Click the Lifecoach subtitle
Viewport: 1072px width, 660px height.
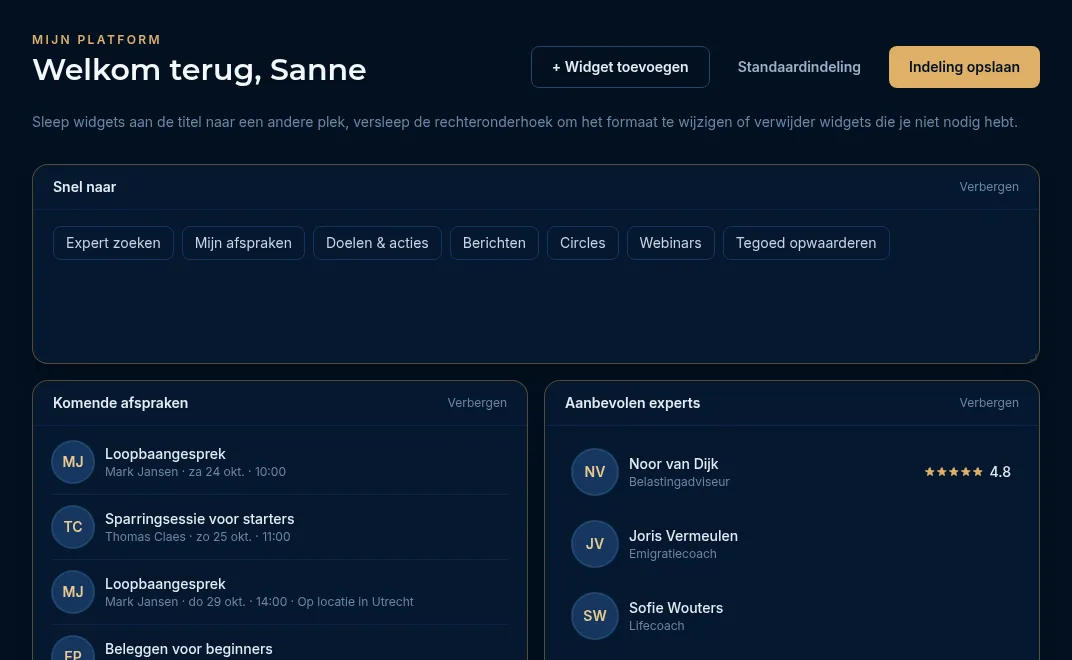coord(656,625)
